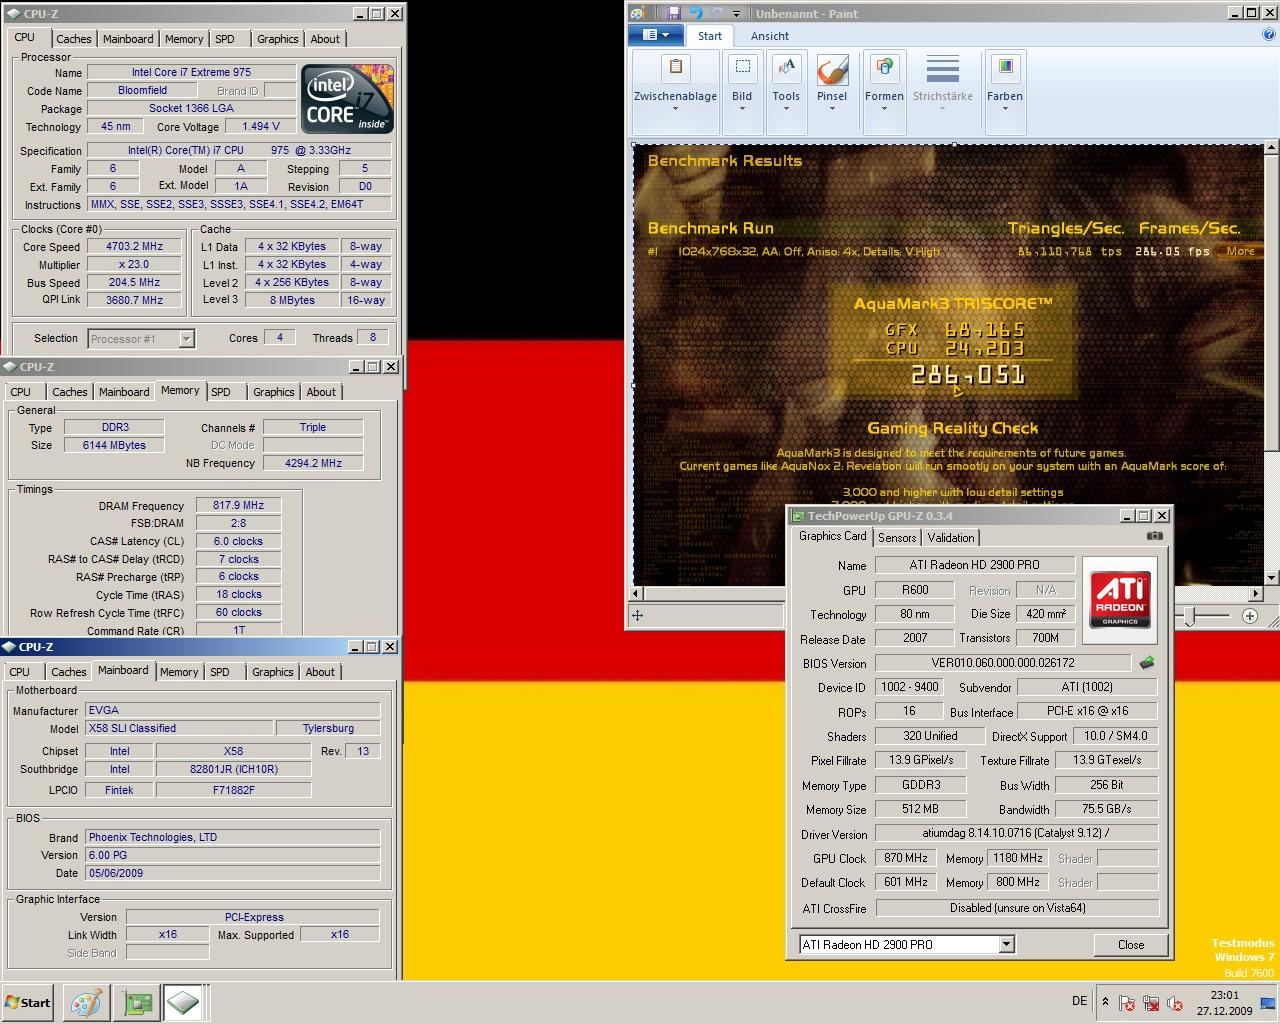
Task: Click the Save icon in Paint's title bar
Action: 675,13
